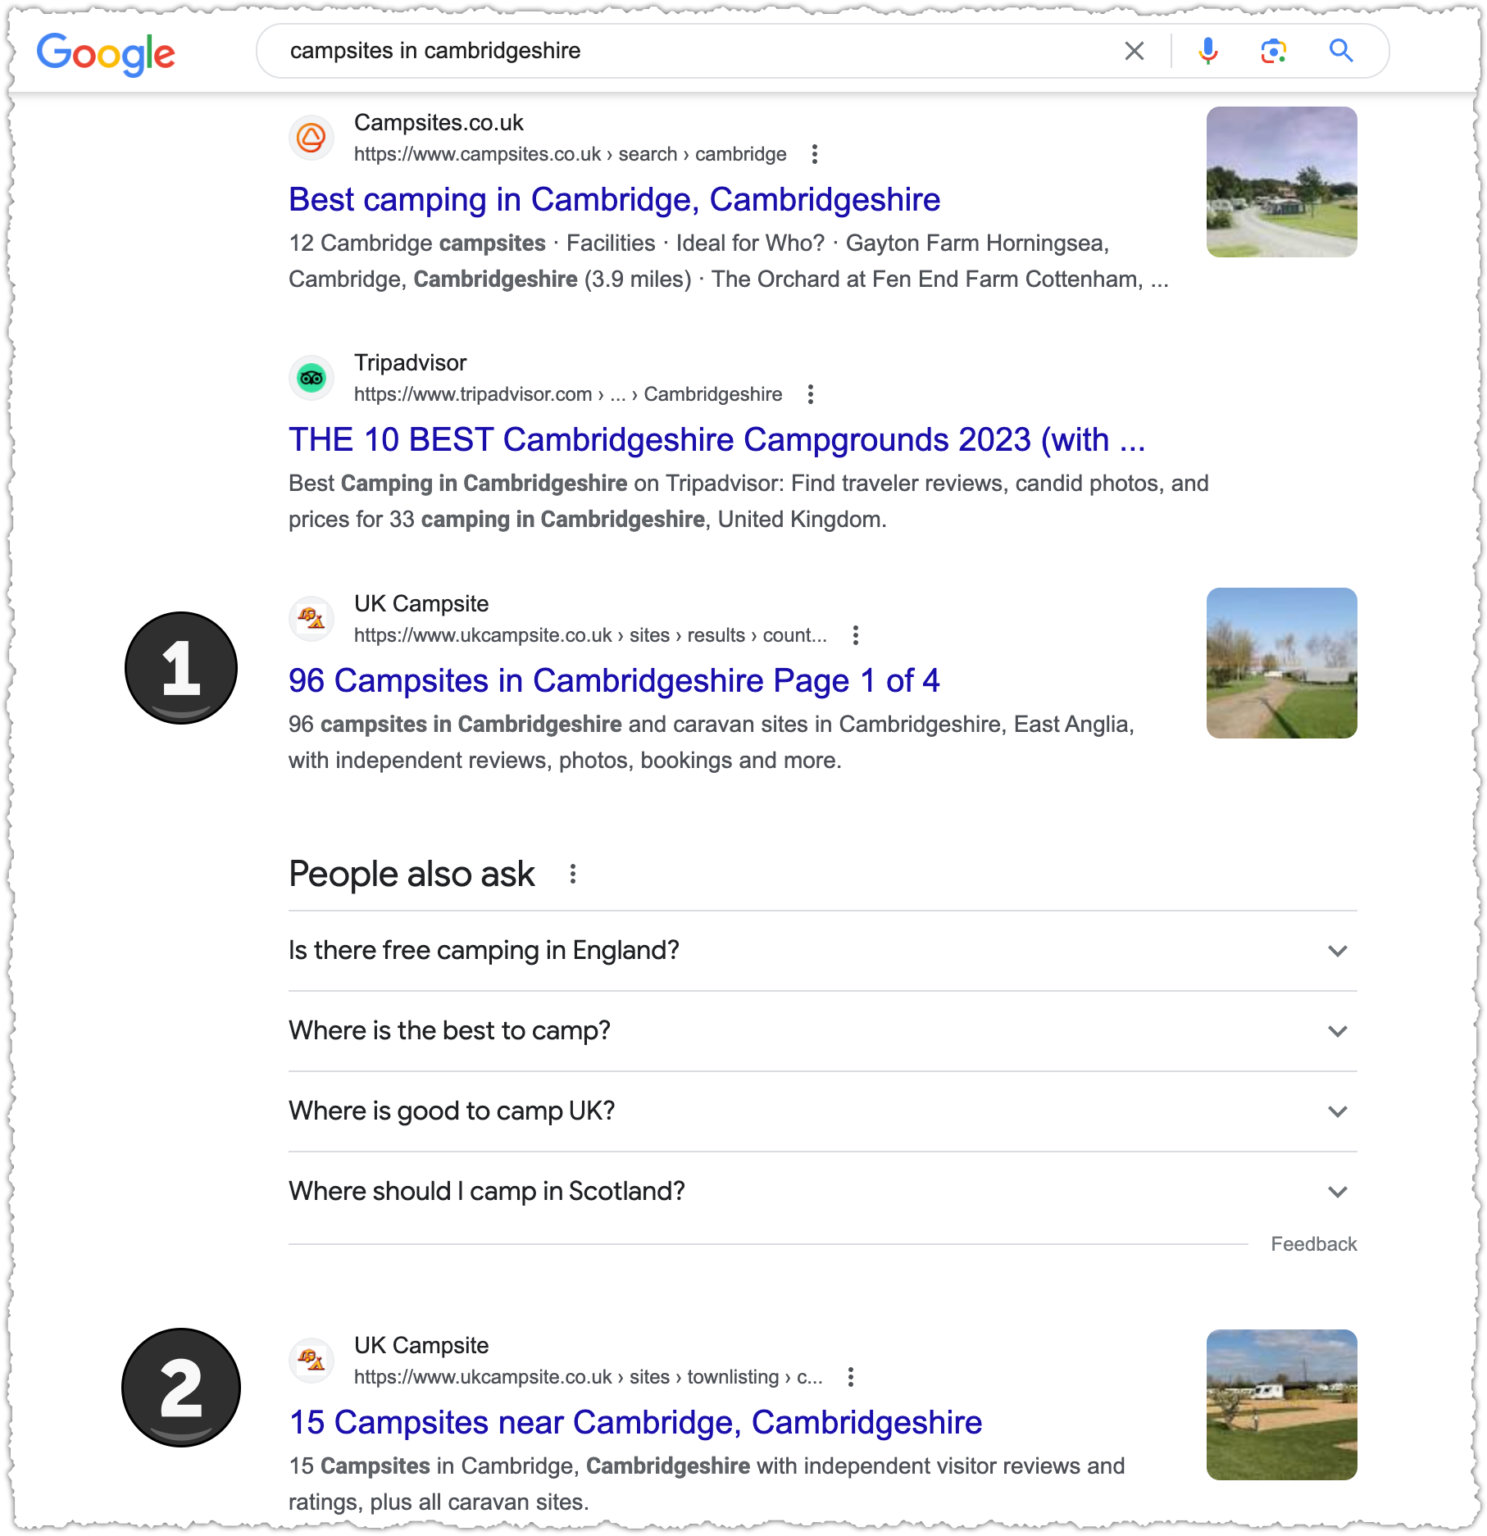Click the Tripadvisor owl favicon

312,378
